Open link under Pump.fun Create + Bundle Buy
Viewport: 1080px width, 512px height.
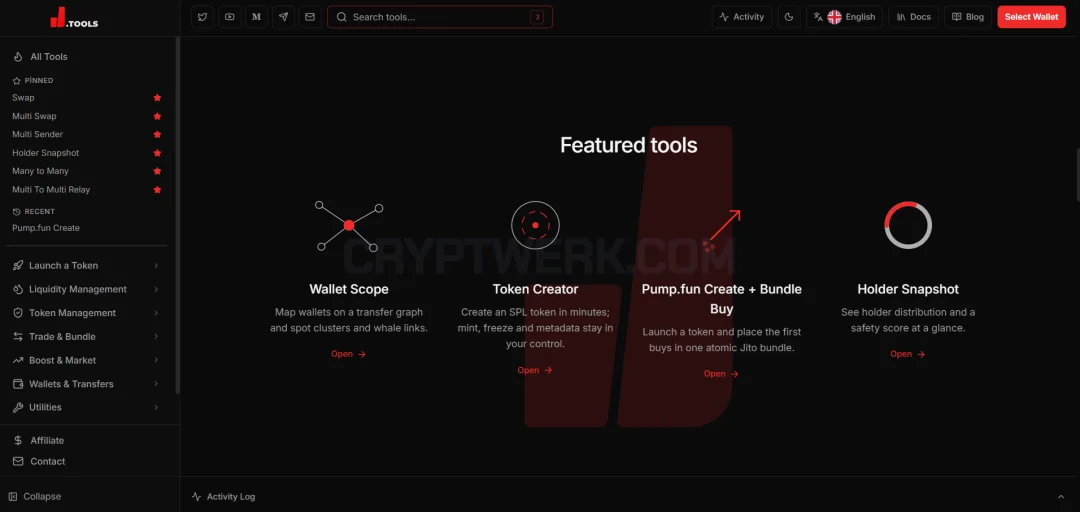[721, 374]
